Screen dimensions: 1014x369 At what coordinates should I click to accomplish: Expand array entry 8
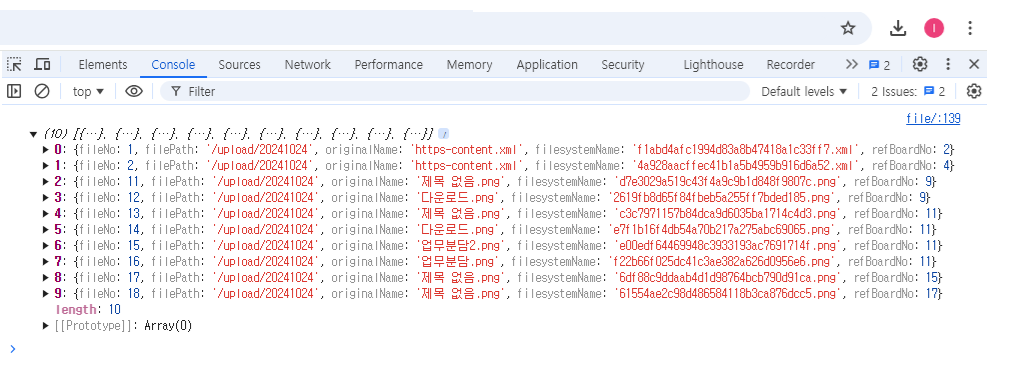click(x=46, y=278)
